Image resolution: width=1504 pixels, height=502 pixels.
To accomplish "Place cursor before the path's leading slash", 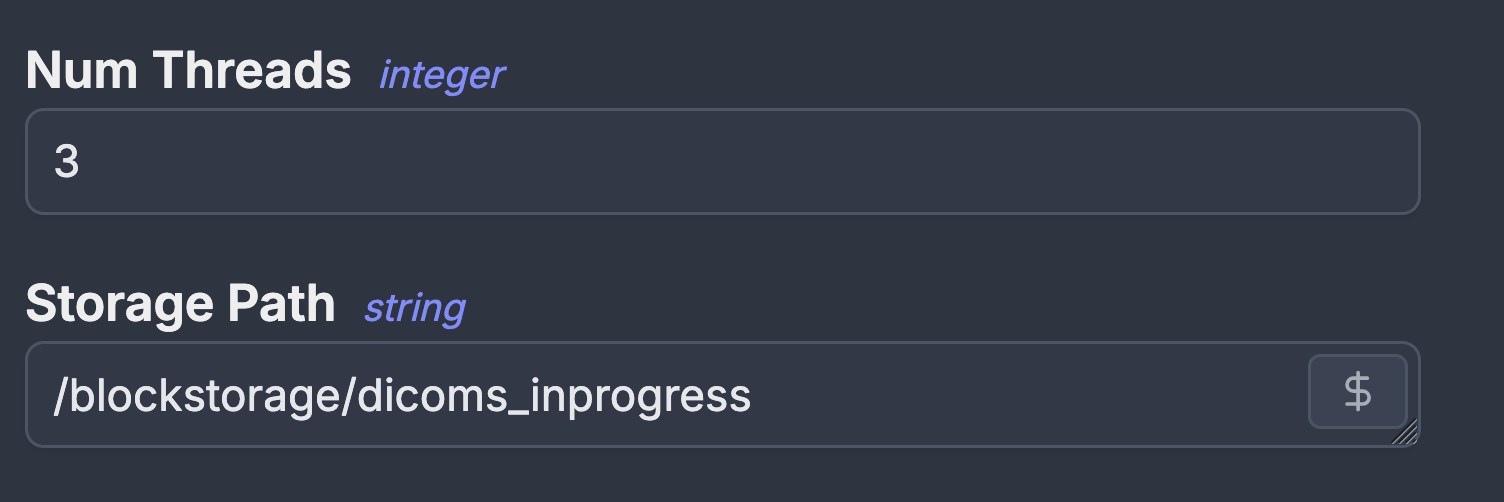I will coord(54,397).
